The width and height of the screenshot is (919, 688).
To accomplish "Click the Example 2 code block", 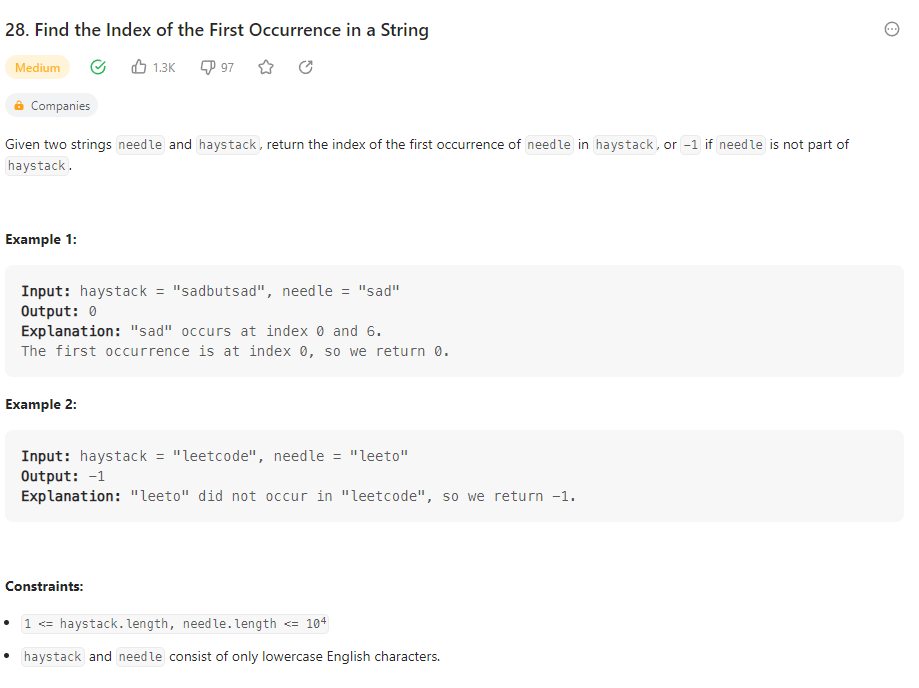I will 454,476.
